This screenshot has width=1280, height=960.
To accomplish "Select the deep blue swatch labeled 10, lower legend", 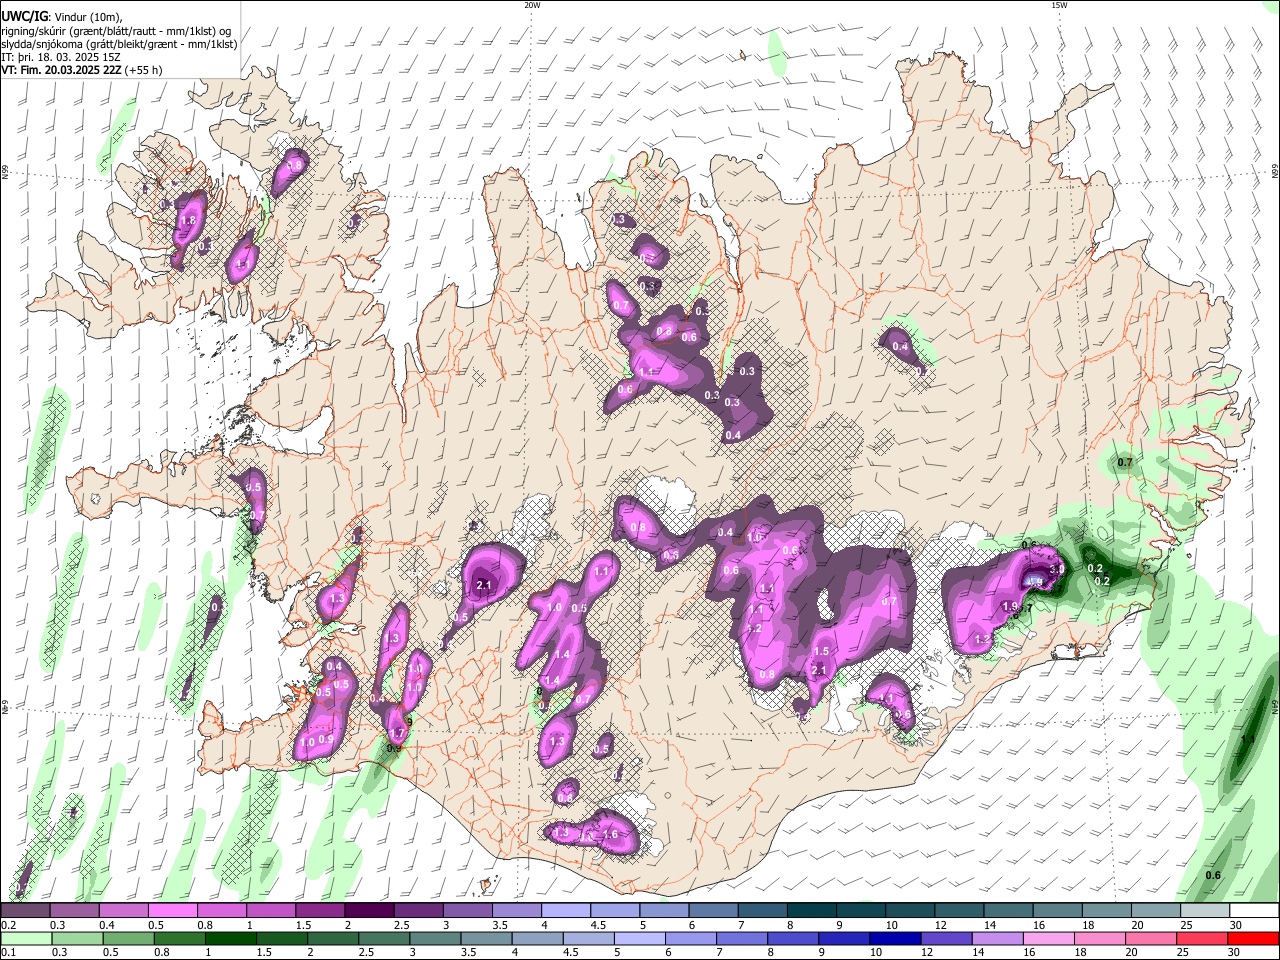I will coord(894,938).
